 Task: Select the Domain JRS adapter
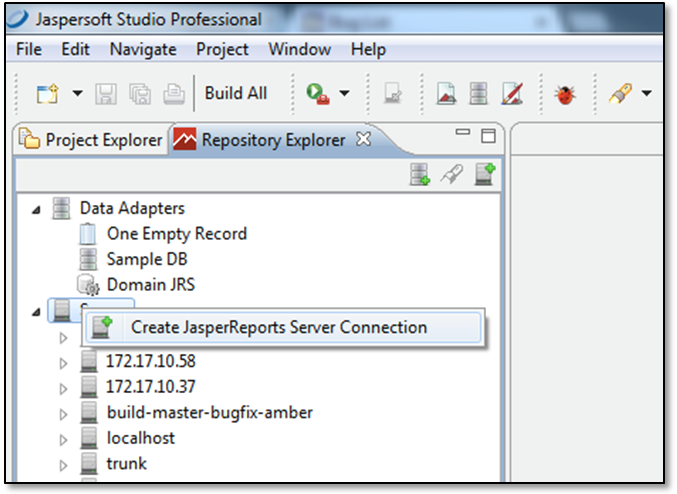[x=151, y=285]
